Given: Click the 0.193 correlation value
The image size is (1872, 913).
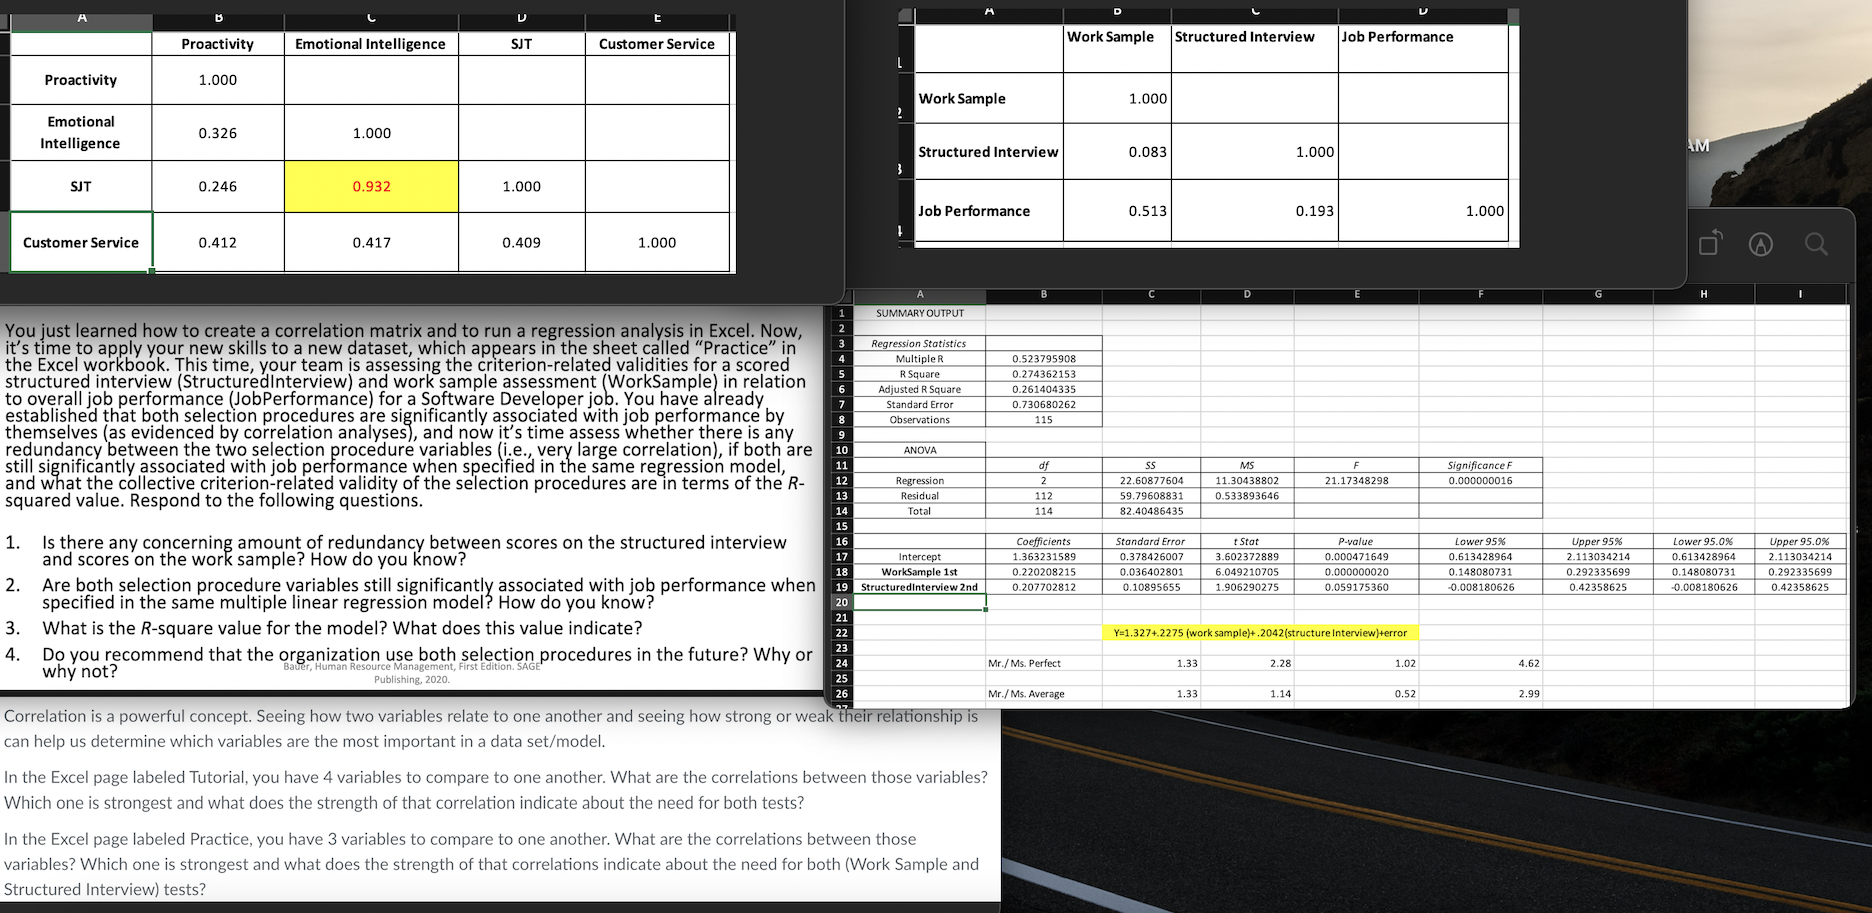Looking at the screenshot, I should pos(1314,211).
